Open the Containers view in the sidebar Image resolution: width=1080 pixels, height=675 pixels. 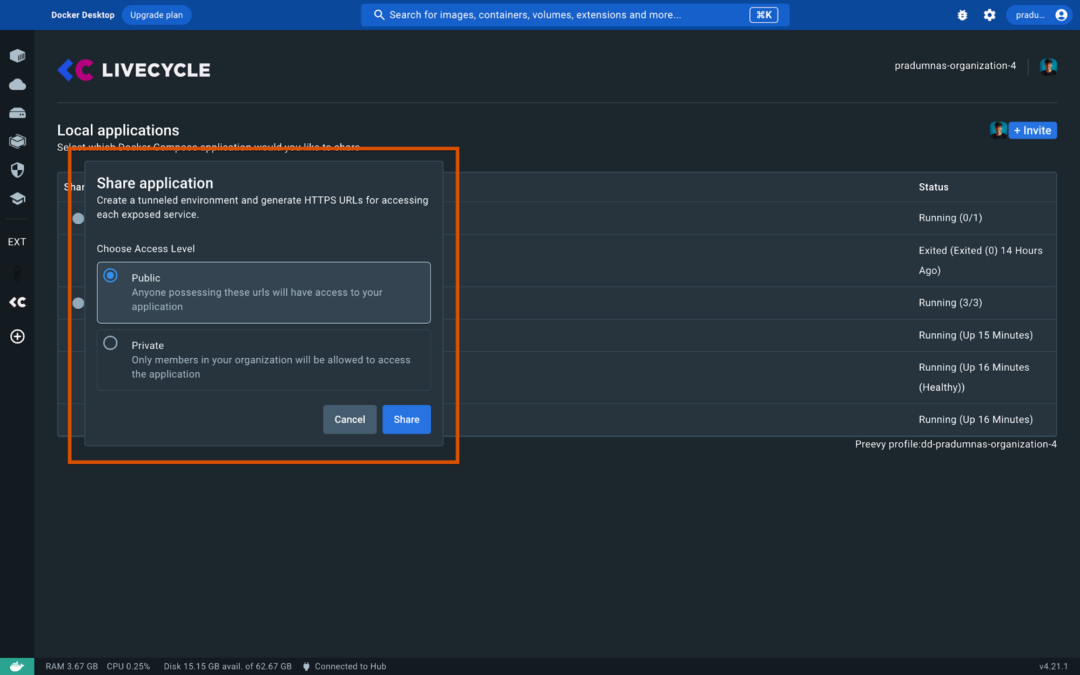[17, 56]
